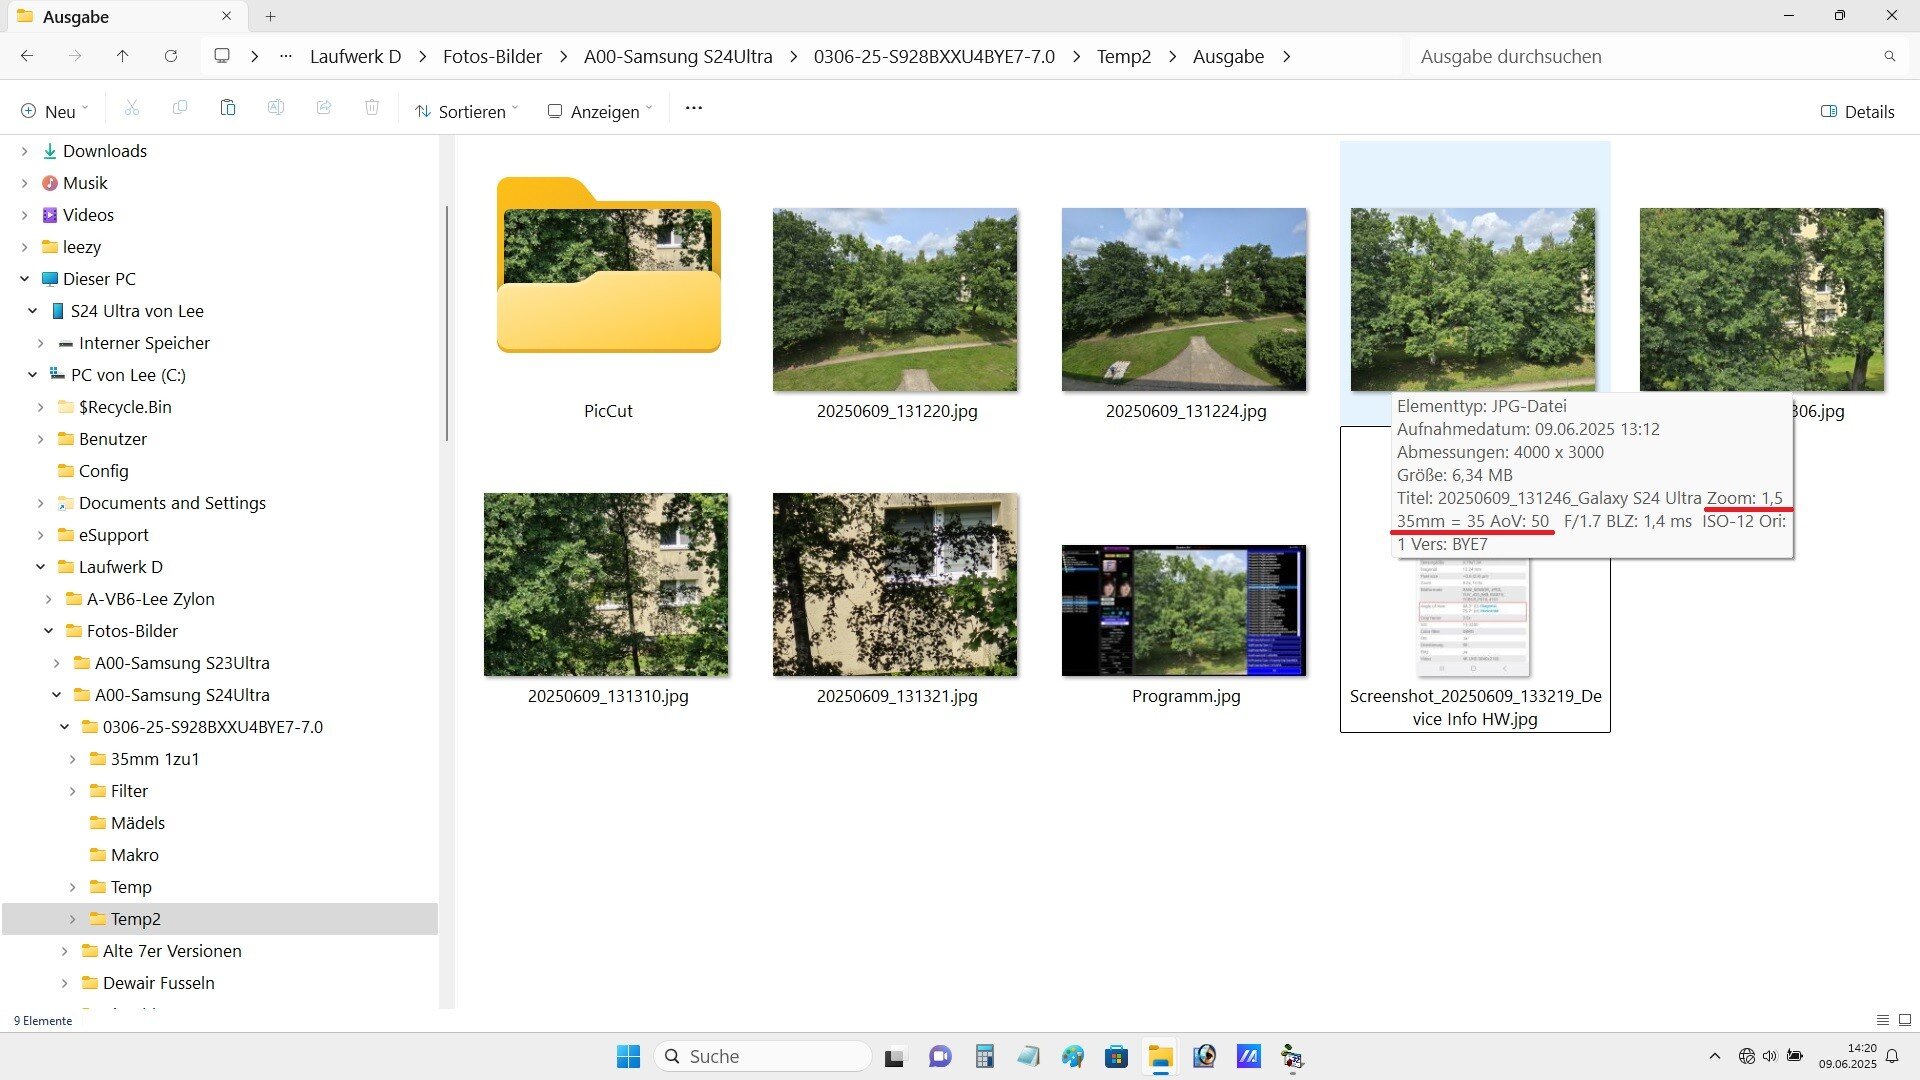
Task: Go up one folder level arrow
Action: (x=122, y=56)
